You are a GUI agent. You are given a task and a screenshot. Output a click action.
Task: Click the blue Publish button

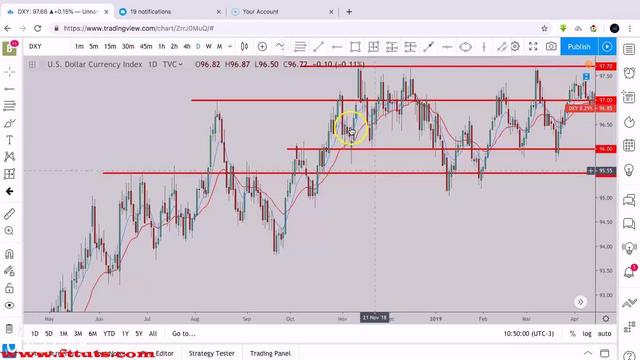coord(579,47)
